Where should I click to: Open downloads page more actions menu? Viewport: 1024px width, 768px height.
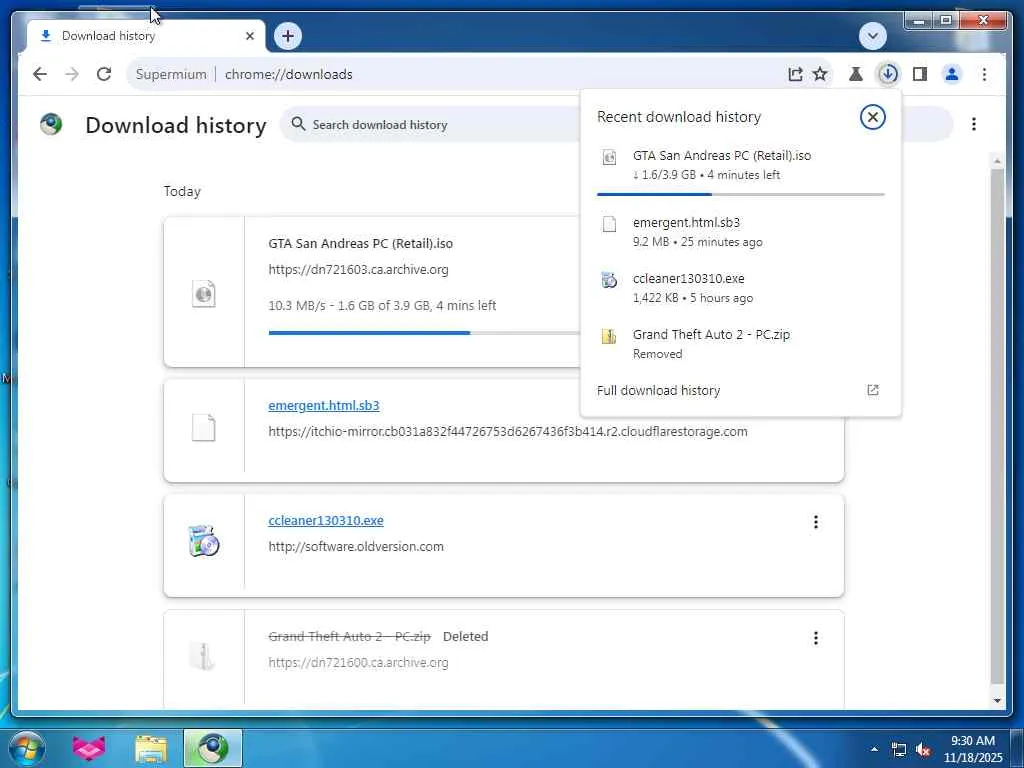coord(974,124)
